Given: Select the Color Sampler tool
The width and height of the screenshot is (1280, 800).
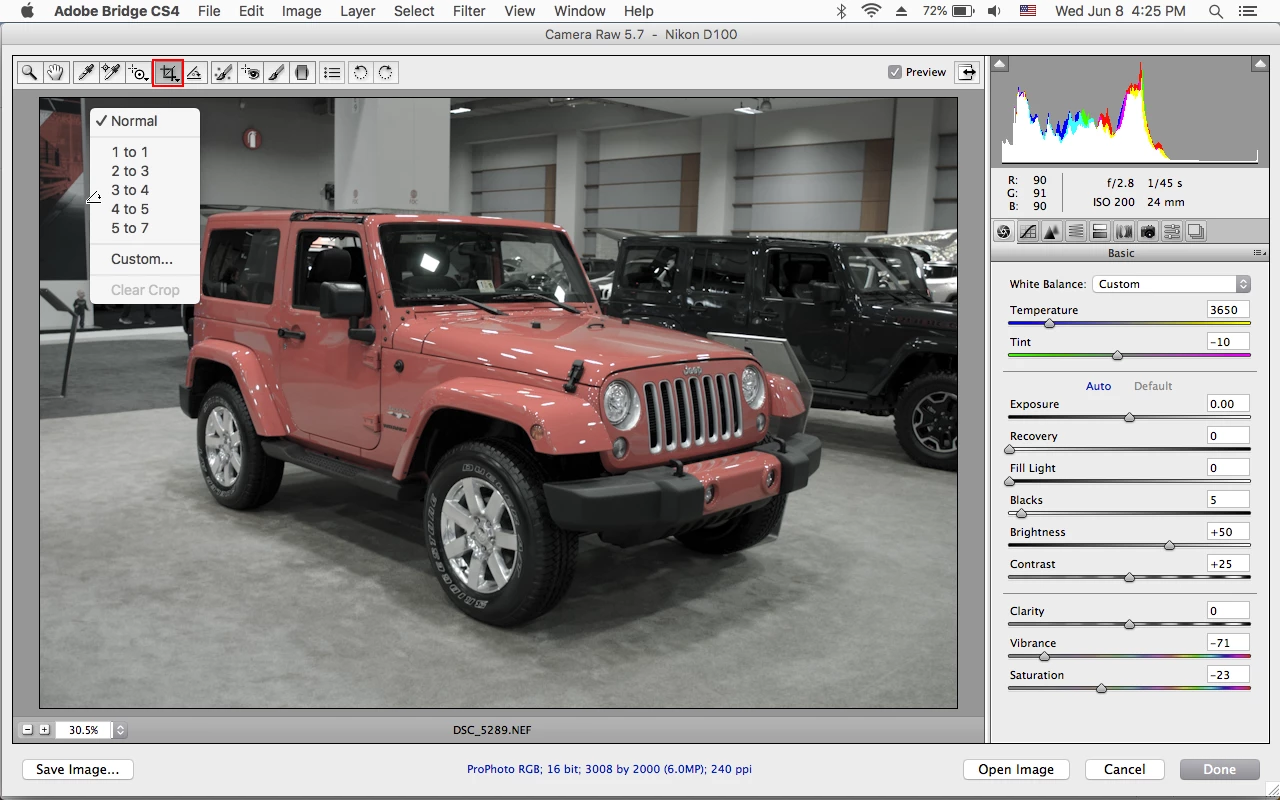Looking at the screenshot, I should point(111,72).
